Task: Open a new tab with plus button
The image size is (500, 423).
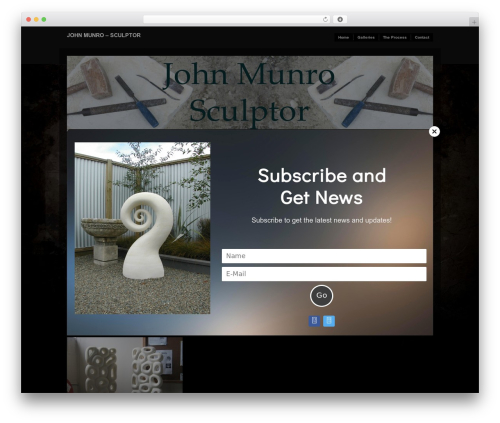Action: point(474,22)
